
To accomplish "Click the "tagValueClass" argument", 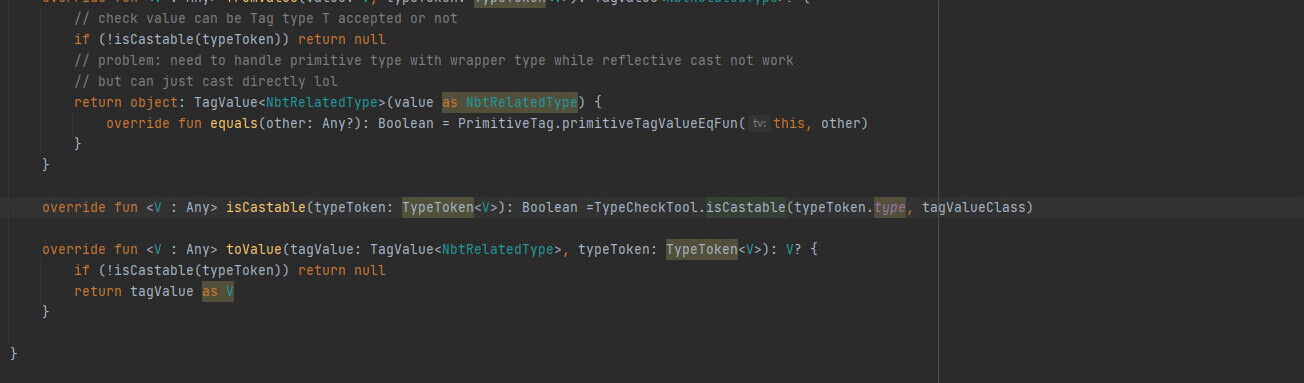I will [x=973, y=207].
